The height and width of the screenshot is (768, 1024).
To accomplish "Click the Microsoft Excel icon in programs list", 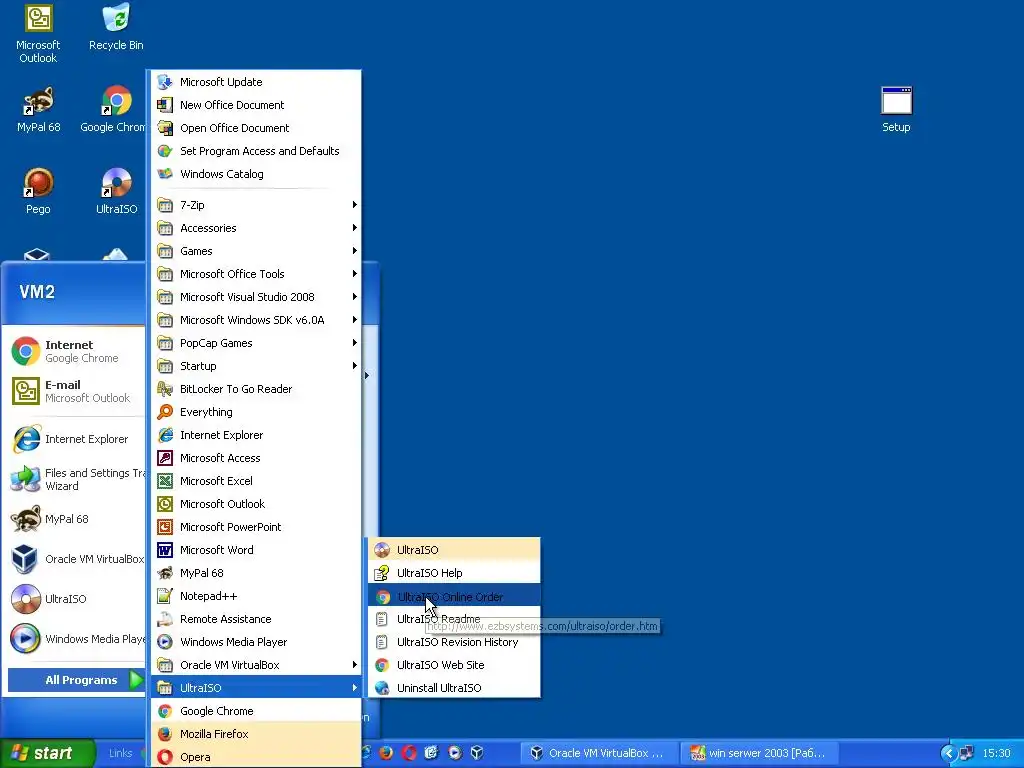I will click(165, 481).
